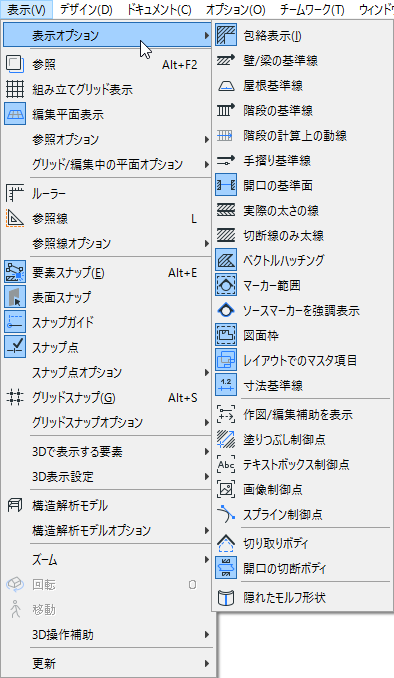Open the ドキュメント(C) menu

[x=159, y=10]
